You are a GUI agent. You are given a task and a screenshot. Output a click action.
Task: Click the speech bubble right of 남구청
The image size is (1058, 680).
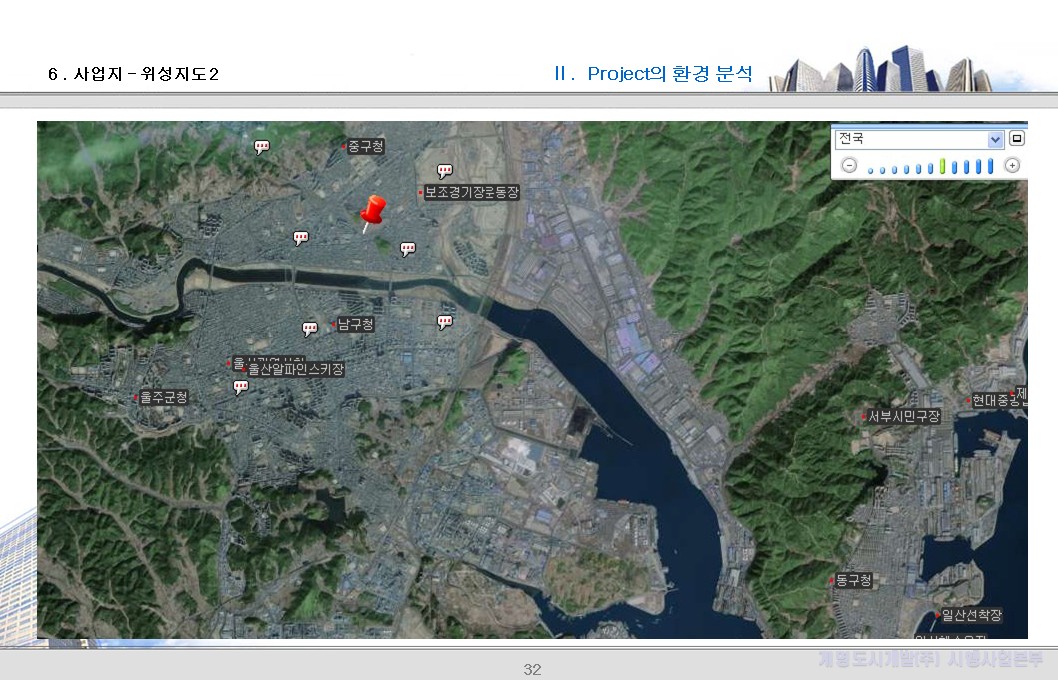445,322
